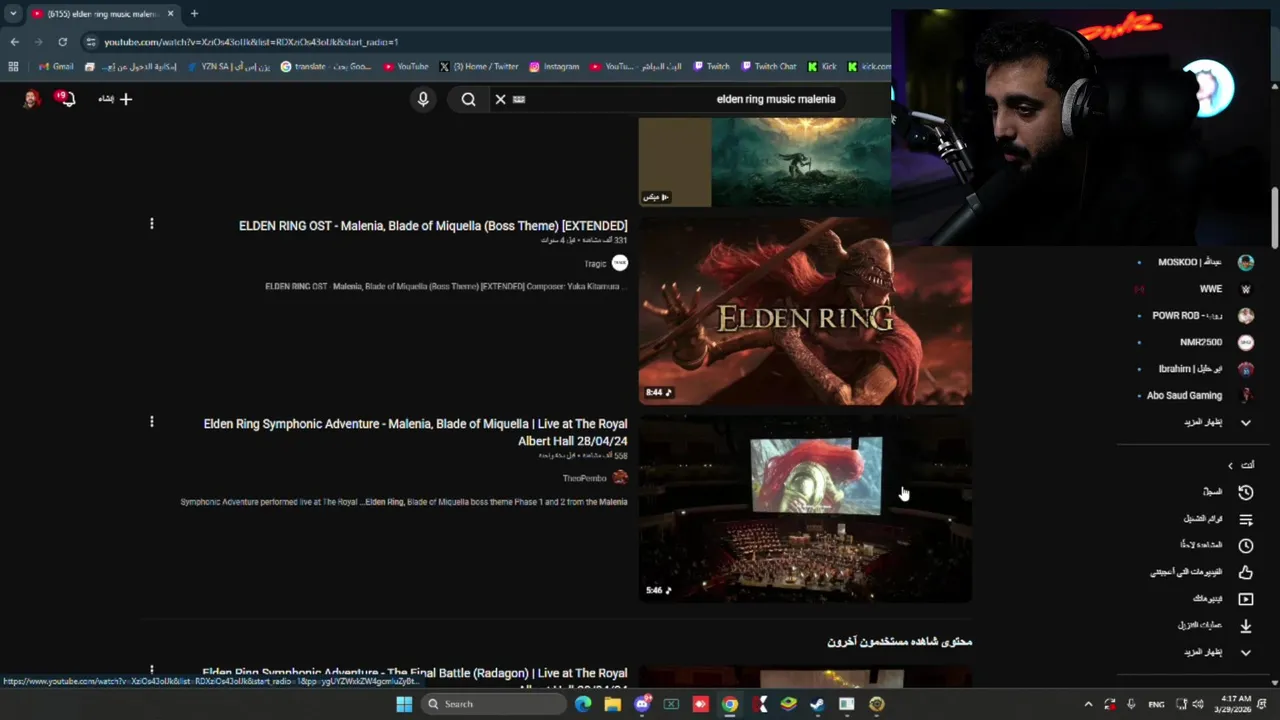The image size is (1280, 720).
Task: Open the Final Battle (Radagon) video title
Action: [x=415, y=679]
